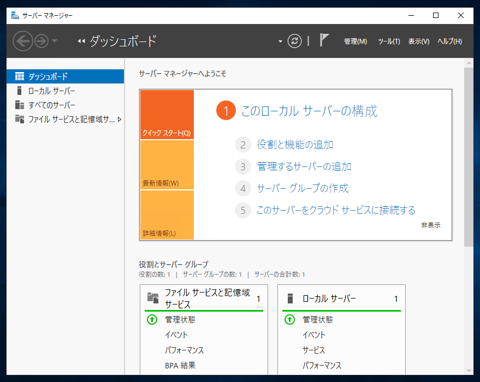Select the 詳細情報(L) tile
The image size is (480, 382).
pos(167,215)
